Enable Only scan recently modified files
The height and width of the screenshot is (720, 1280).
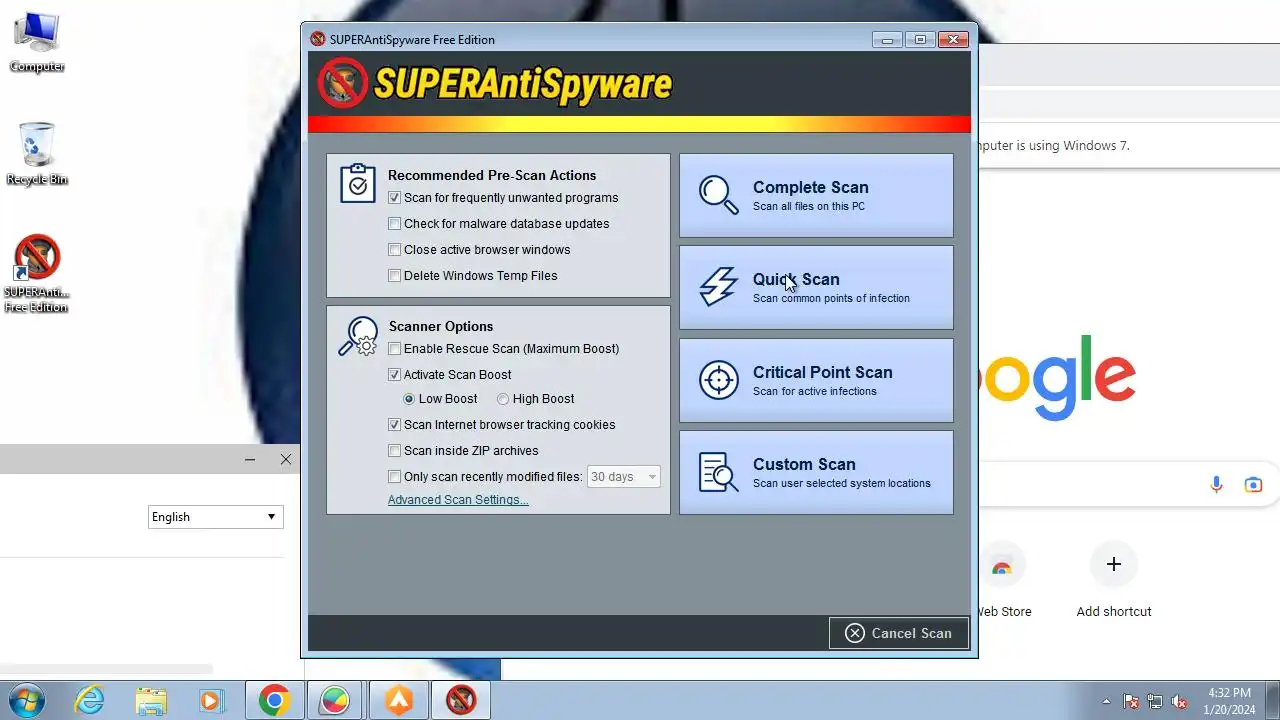pos(394,477)
